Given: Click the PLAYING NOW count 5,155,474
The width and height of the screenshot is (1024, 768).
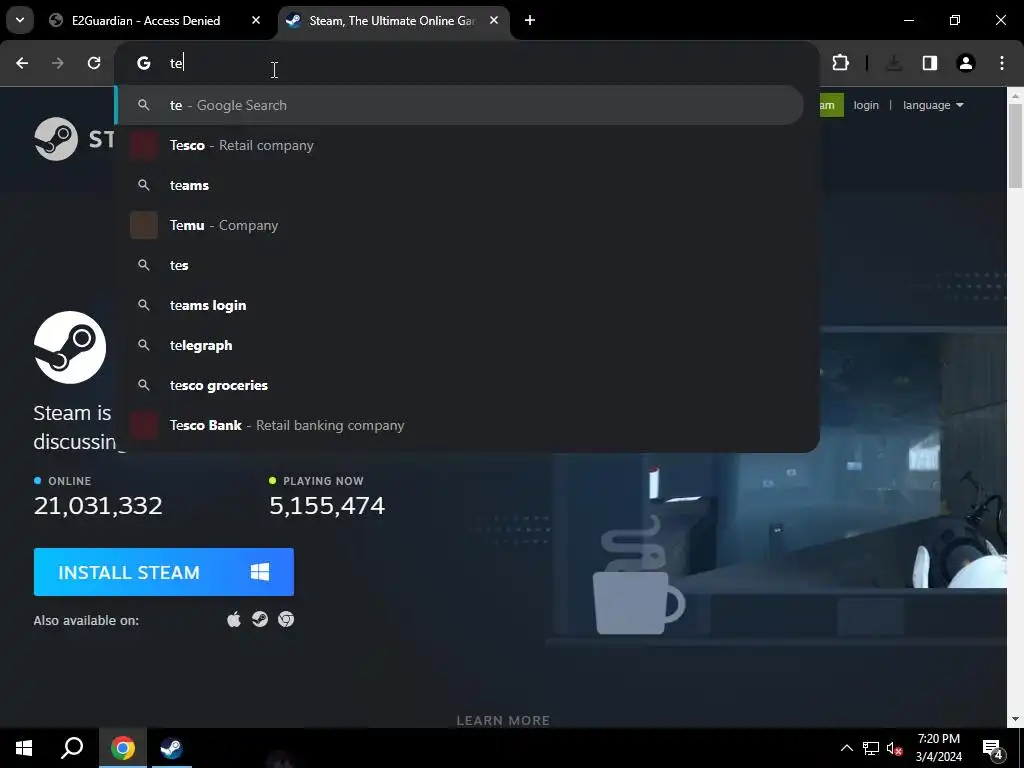Looking at the screenshot, I should click(327, 505).
